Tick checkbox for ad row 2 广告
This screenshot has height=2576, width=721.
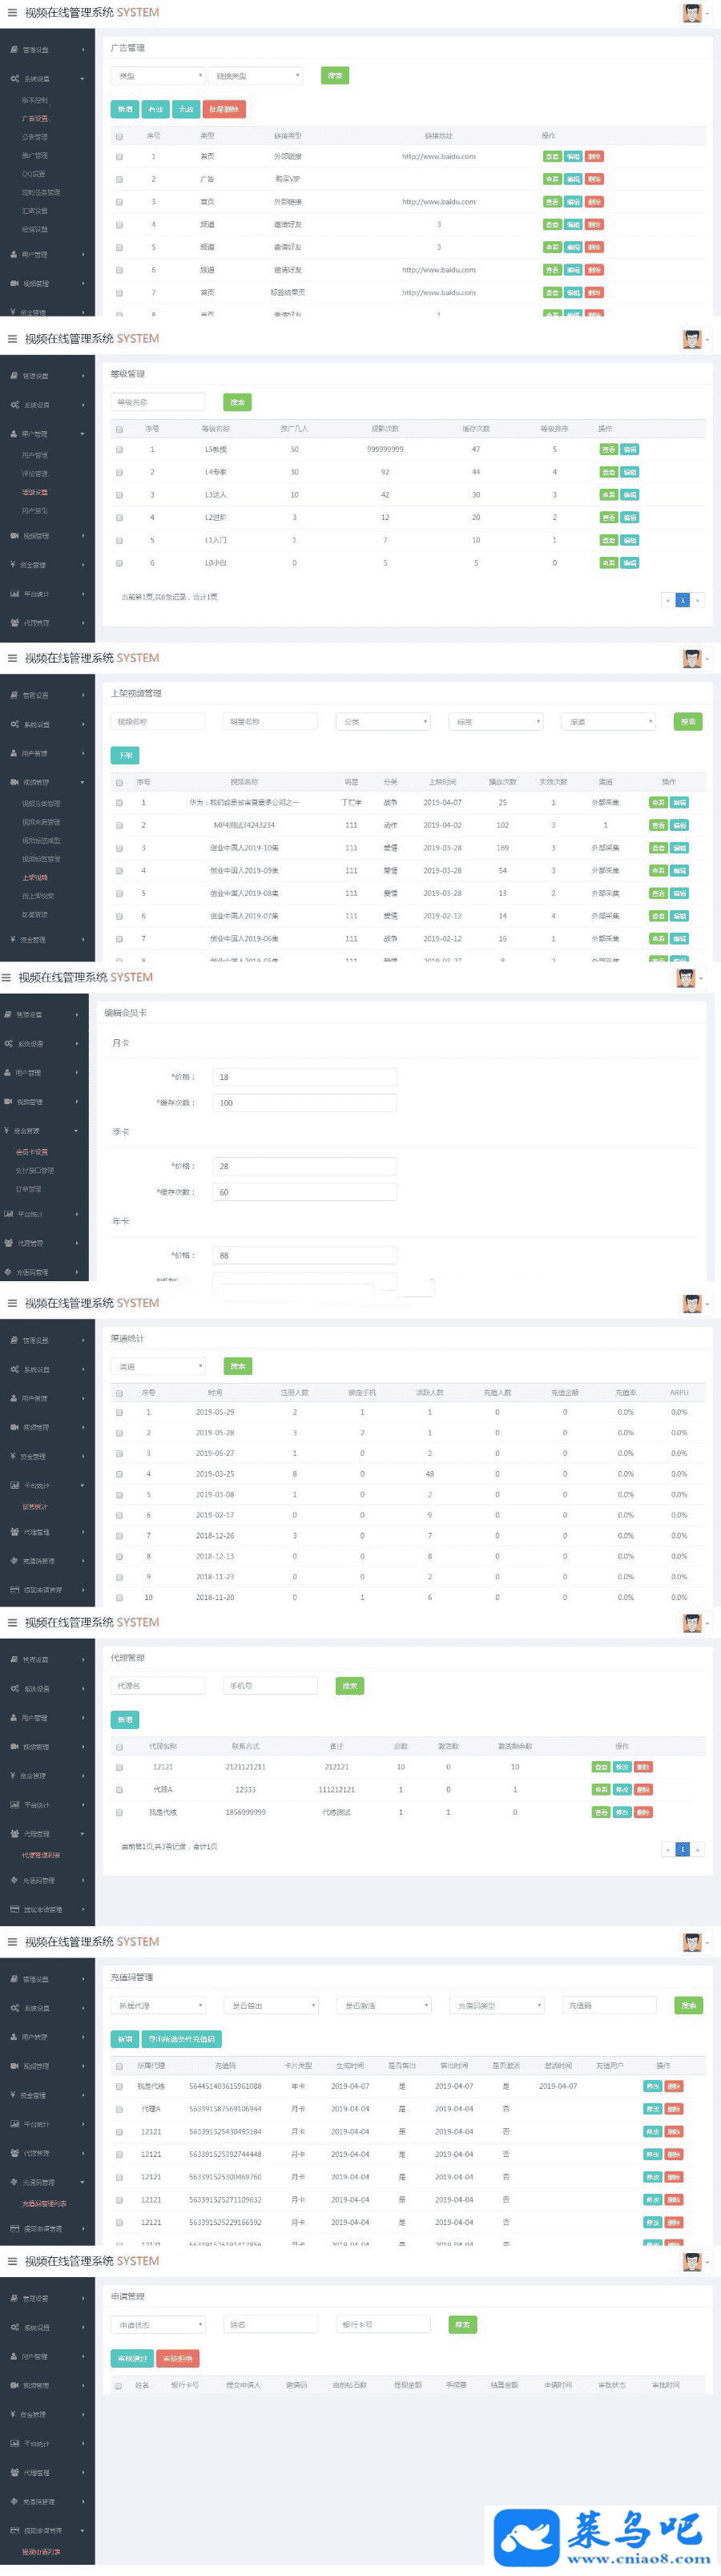pyautogui.click(x=119, y=180)
